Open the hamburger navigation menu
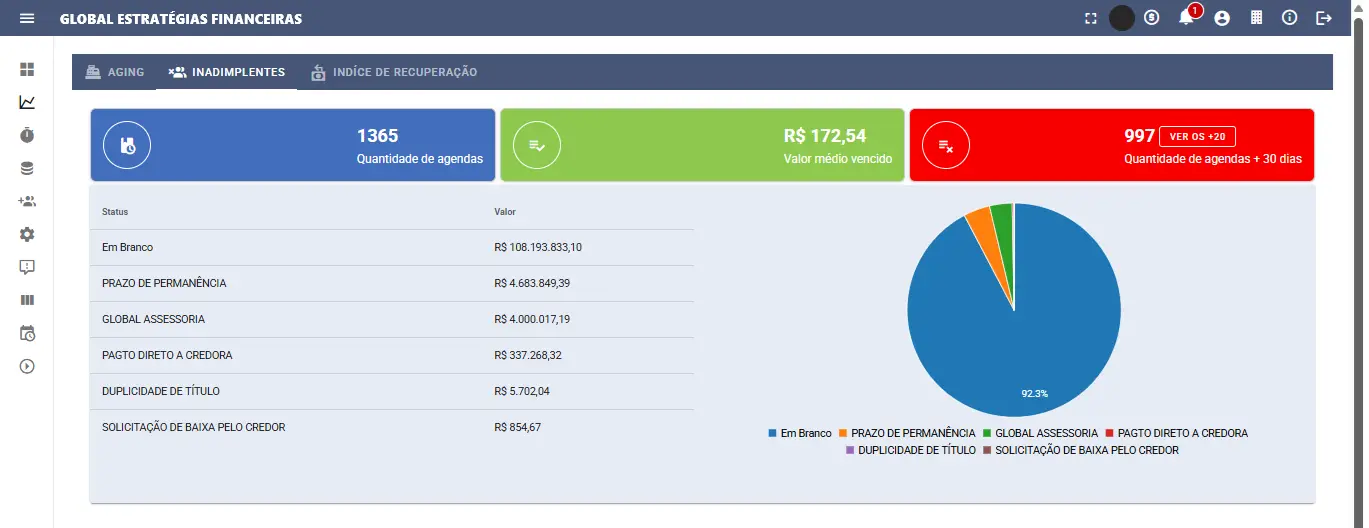 click(x=27, y=19)
